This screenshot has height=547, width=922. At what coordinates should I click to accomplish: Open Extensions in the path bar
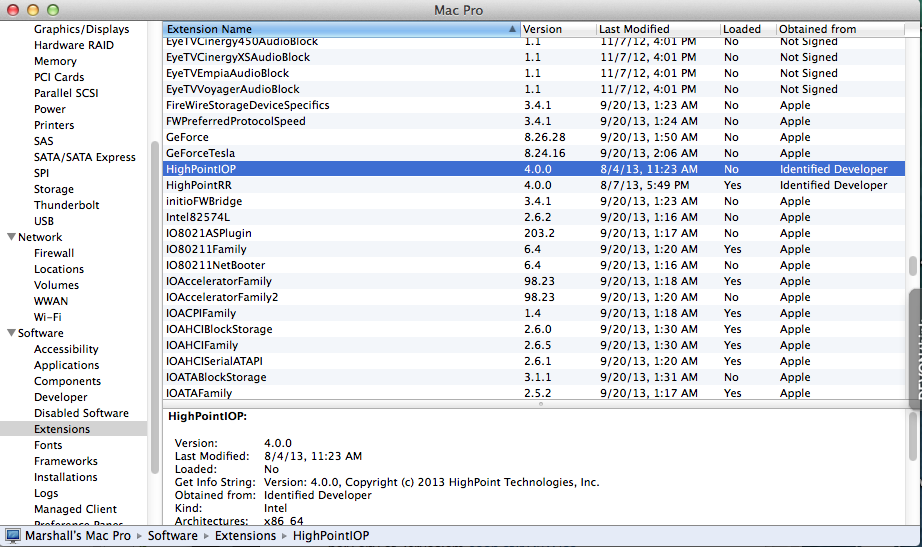tap(245, 536)
